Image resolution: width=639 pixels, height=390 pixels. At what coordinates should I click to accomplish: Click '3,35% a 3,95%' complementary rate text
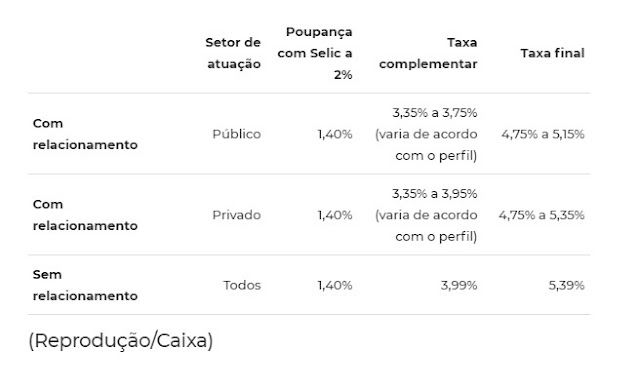pos(435,194)
